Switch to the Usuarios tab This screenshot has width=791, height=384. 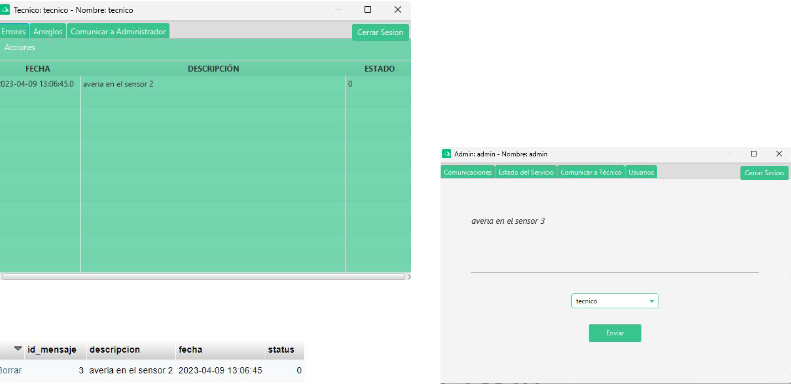641,172
